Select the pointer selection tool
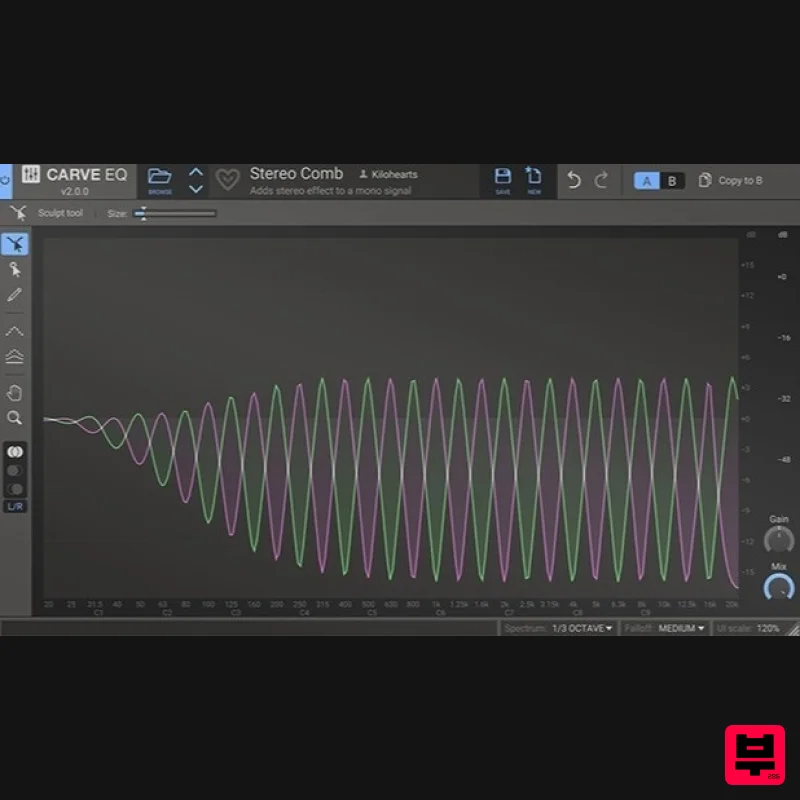Image resolution: width=800 pixels, height=800 pixels. point(14,270)
